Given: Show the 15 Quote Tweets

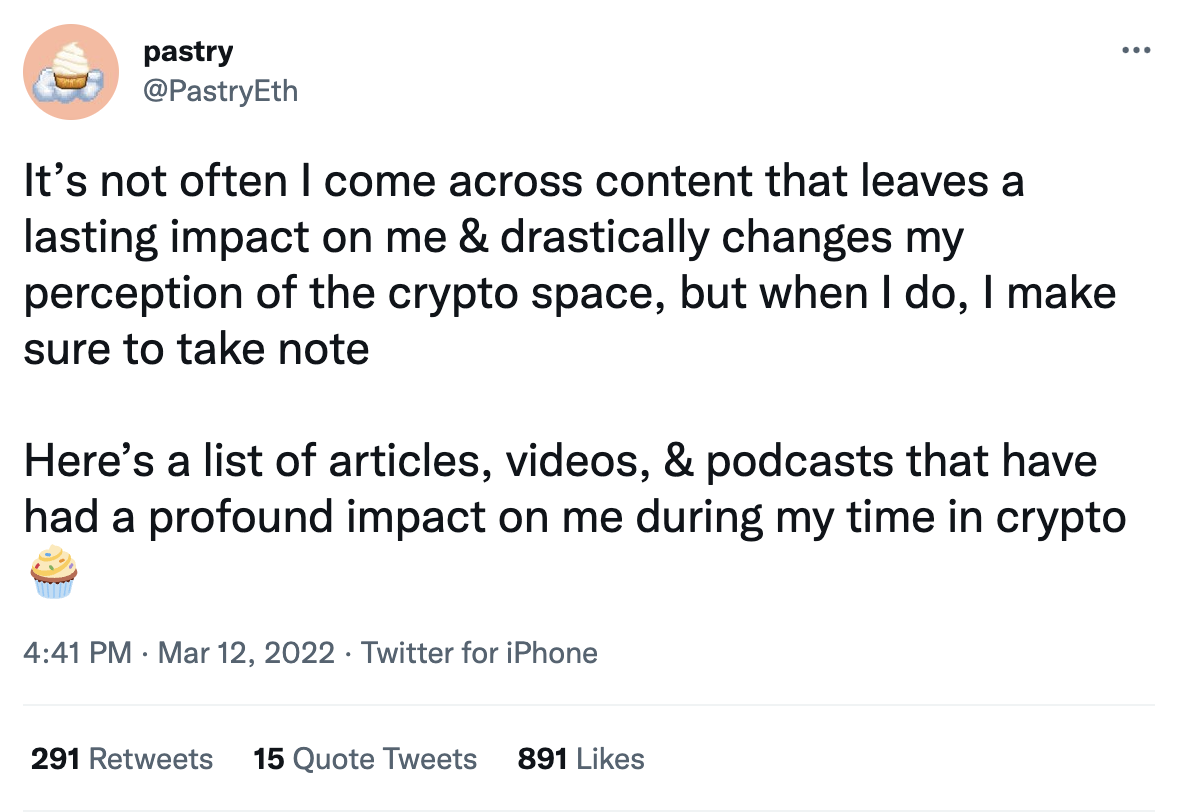Looking at the screenshot, I should coord(365,759).
